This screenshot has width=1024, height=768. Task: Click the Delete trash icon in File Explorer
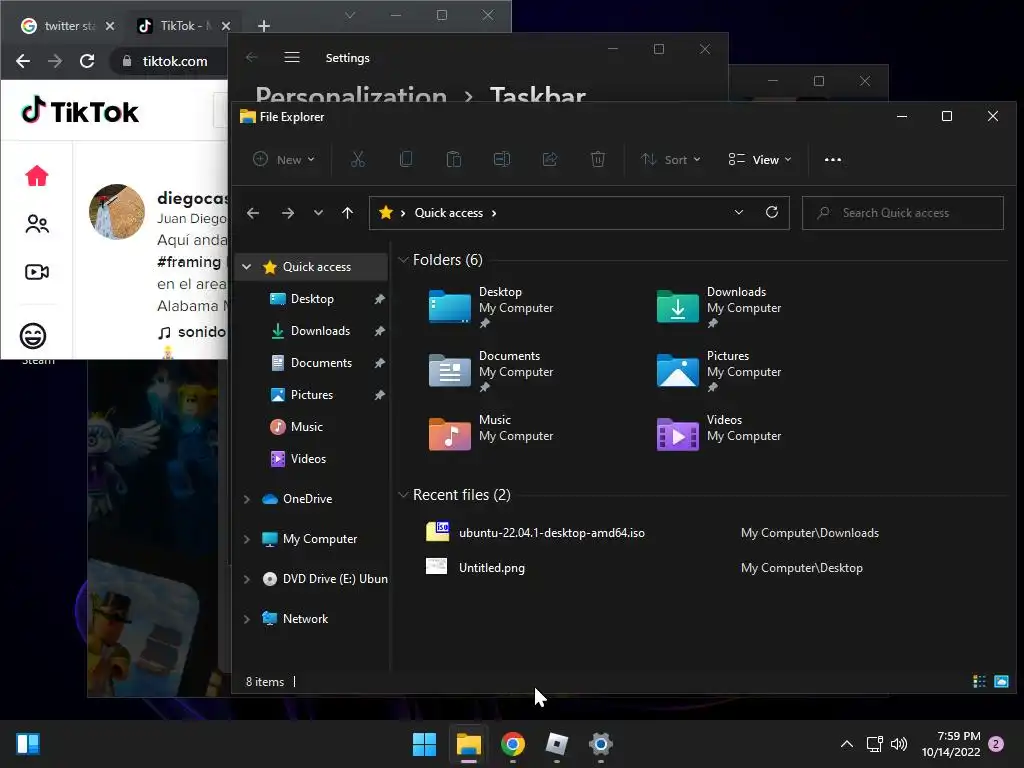tap(598, 159)
